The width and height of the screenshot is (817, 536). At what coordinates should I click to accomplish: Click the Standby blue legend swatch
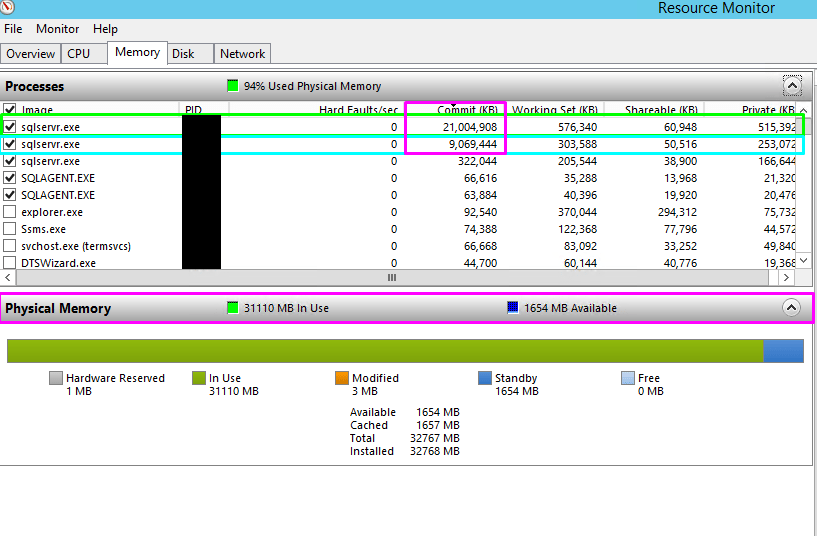coord(485,378)
